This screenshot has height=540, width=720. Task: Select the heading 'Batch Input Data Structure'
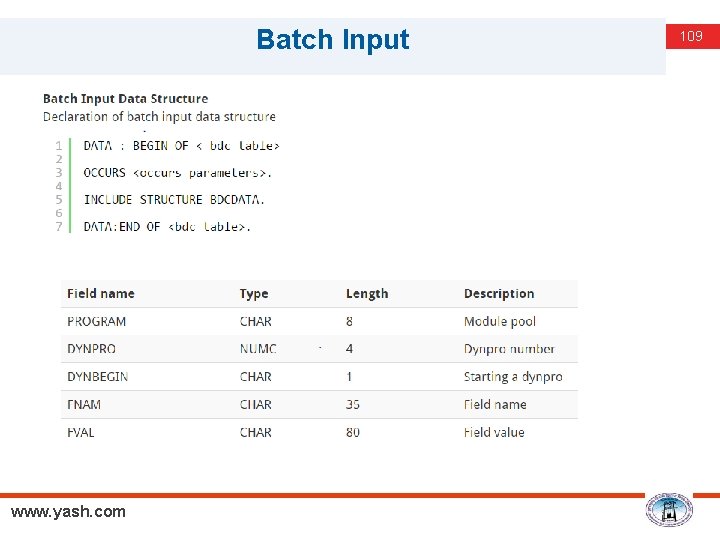[x=125, y=99]
